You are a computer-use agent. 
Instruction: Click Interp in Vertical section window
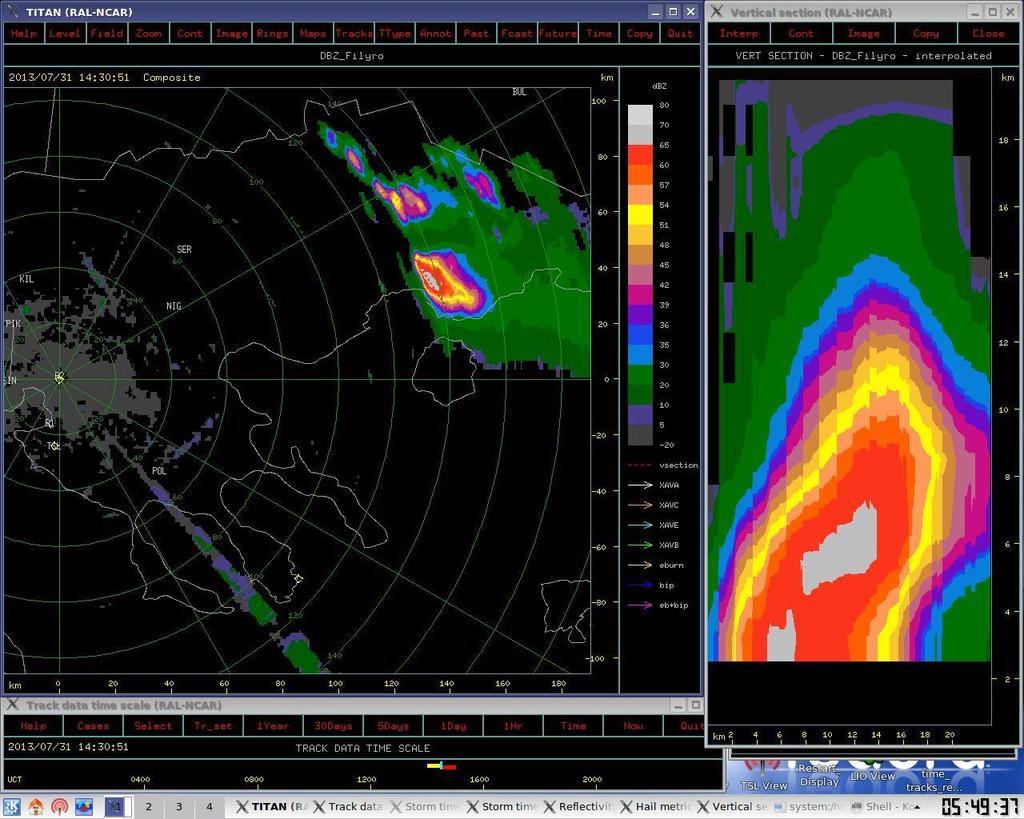coord(739,33)
